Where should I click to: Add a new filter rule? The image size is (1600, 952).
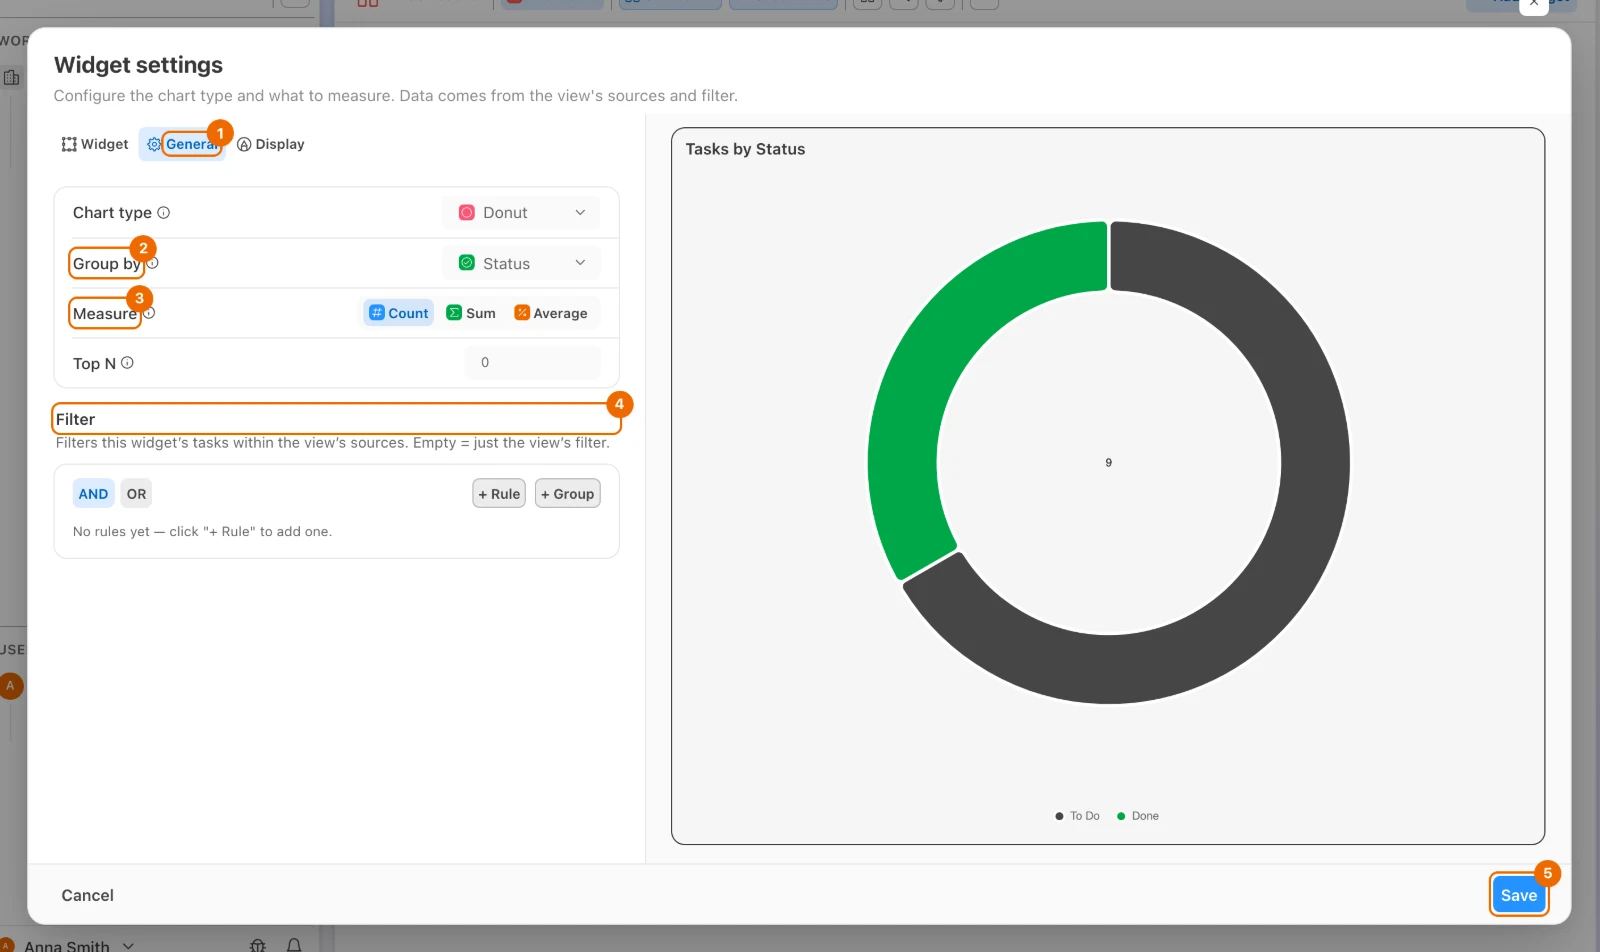coord(499,494)
